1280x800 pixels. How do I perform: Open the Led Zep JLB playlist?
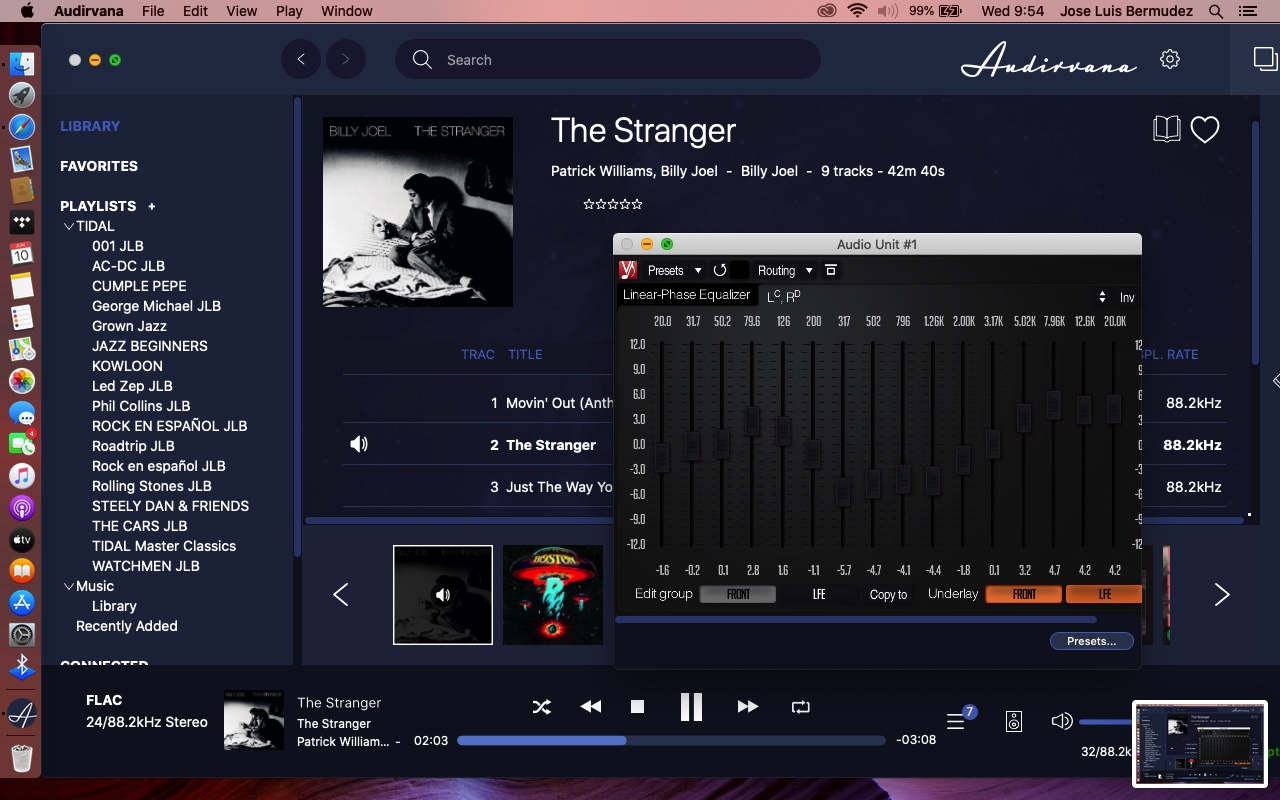point(132,386)
